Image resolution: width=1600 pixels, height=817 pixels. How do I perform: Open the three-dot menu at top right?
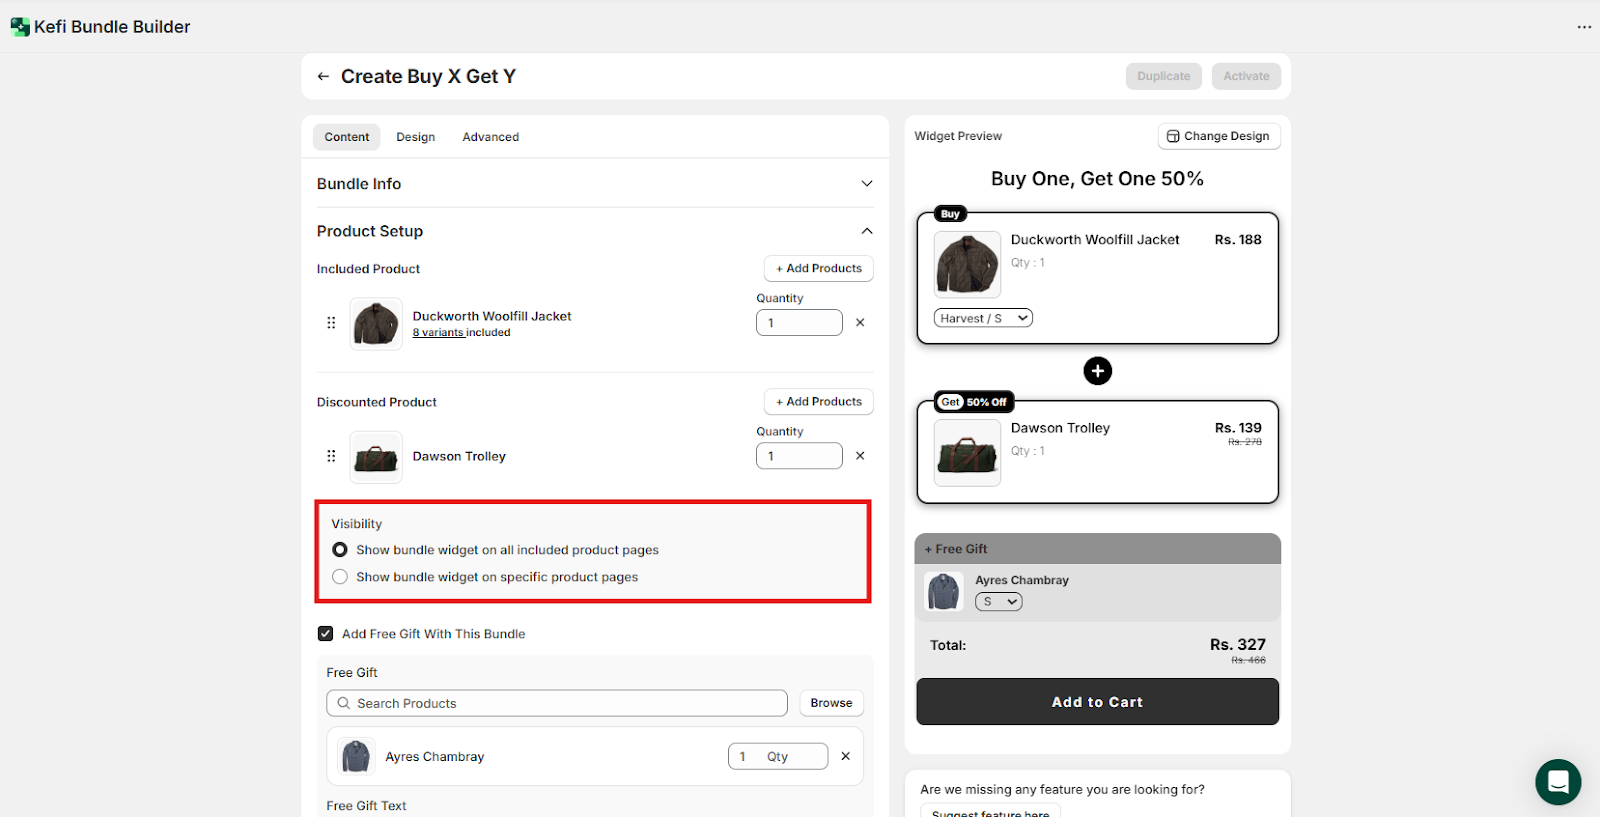click(x=1584, y=27)
